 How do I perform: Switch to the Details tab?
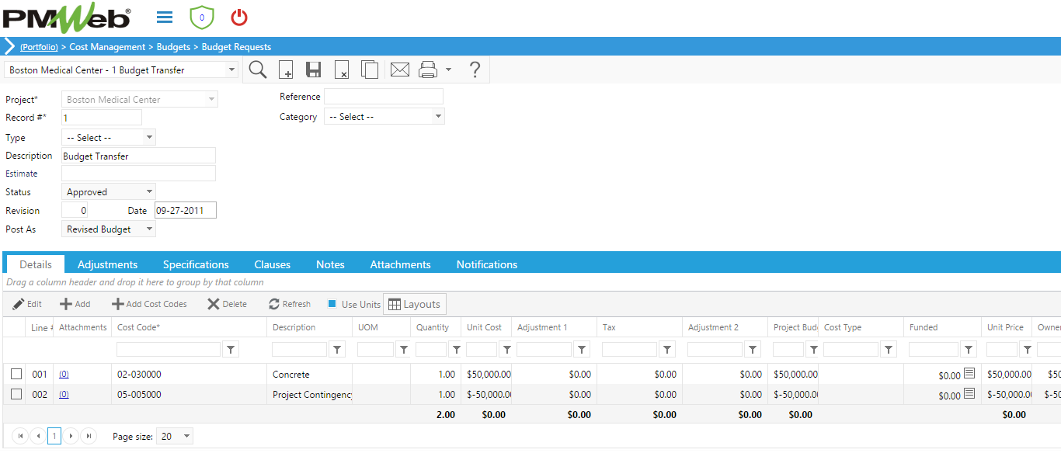35,264
